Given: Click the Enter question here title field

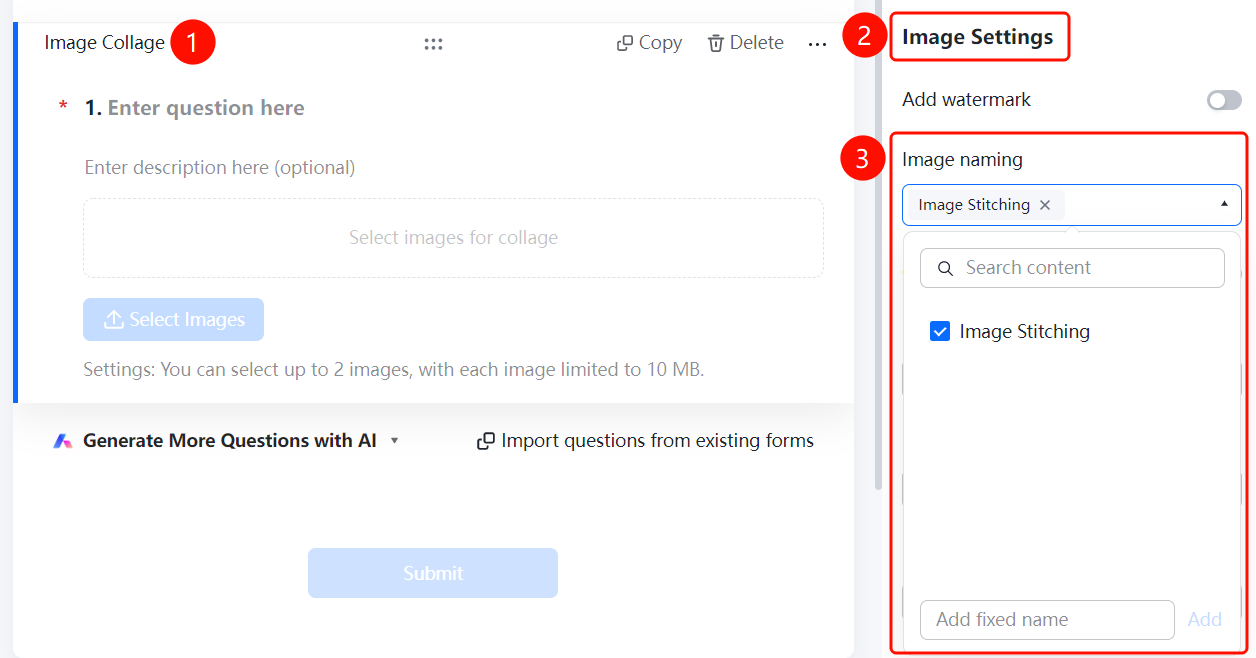Looking at the screenshot, I should click(206, 108).
